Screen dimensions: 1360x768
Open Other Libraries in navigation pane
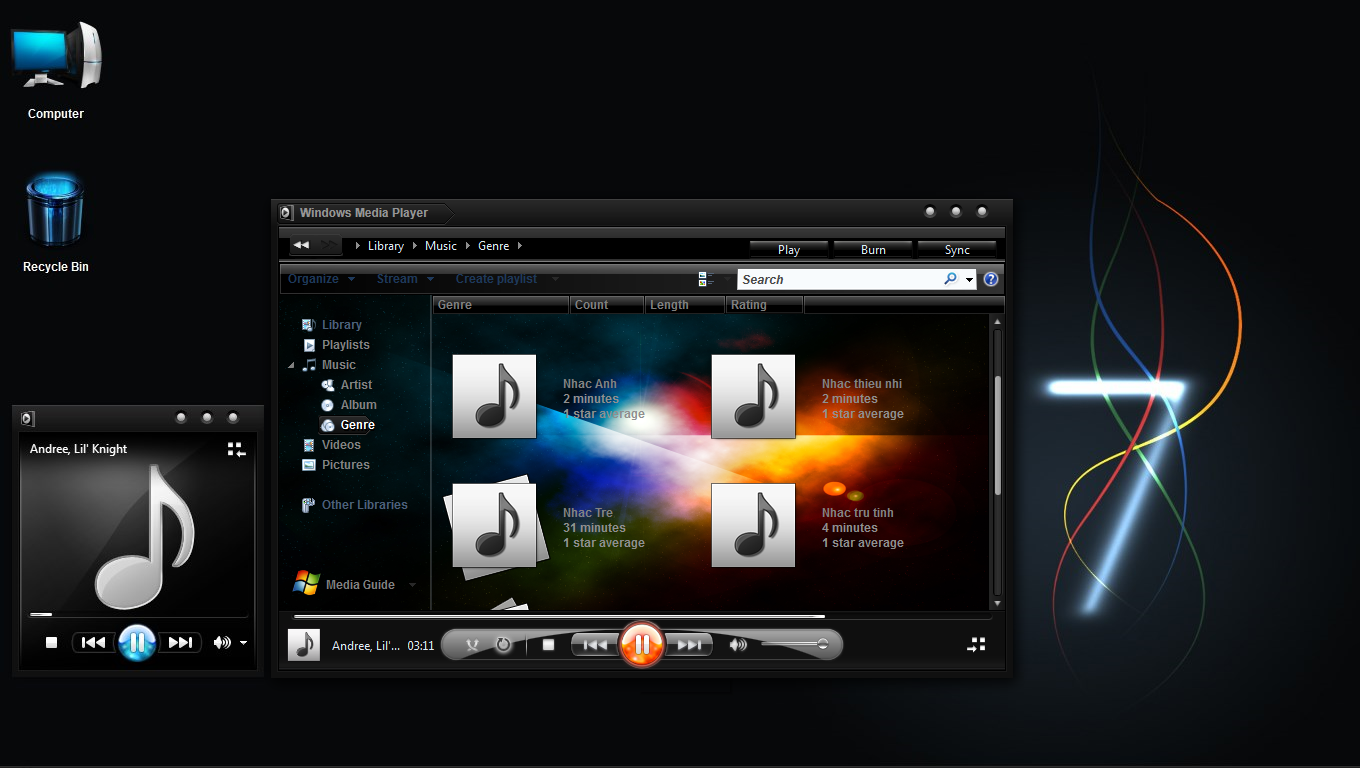point(355,505)
